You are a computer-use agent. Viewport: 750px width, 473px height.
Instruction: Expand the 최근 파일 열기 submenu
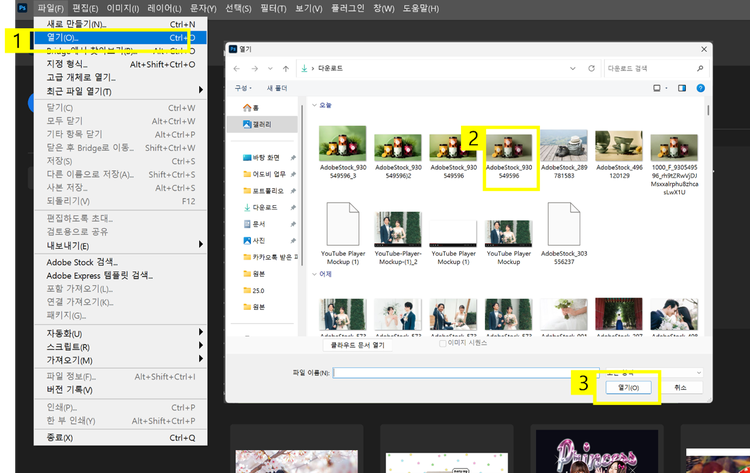pos(200,90)
